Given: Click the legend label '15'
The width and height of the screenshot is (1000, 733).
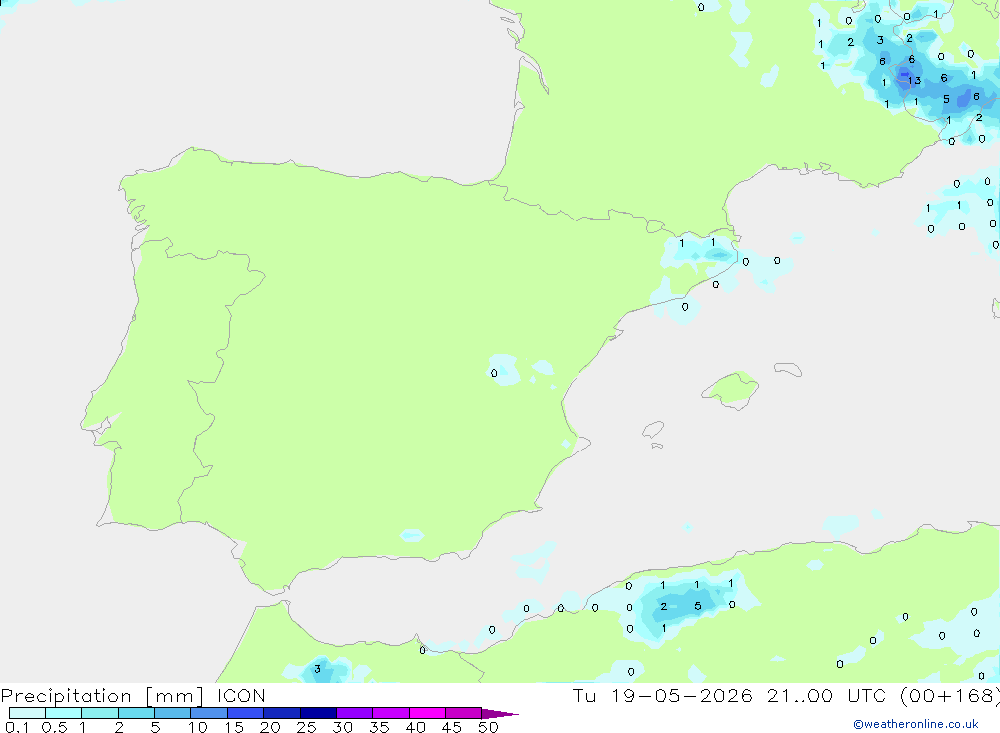Looking at the screenshot, I should pyautogui.click(x=234, y=727).
